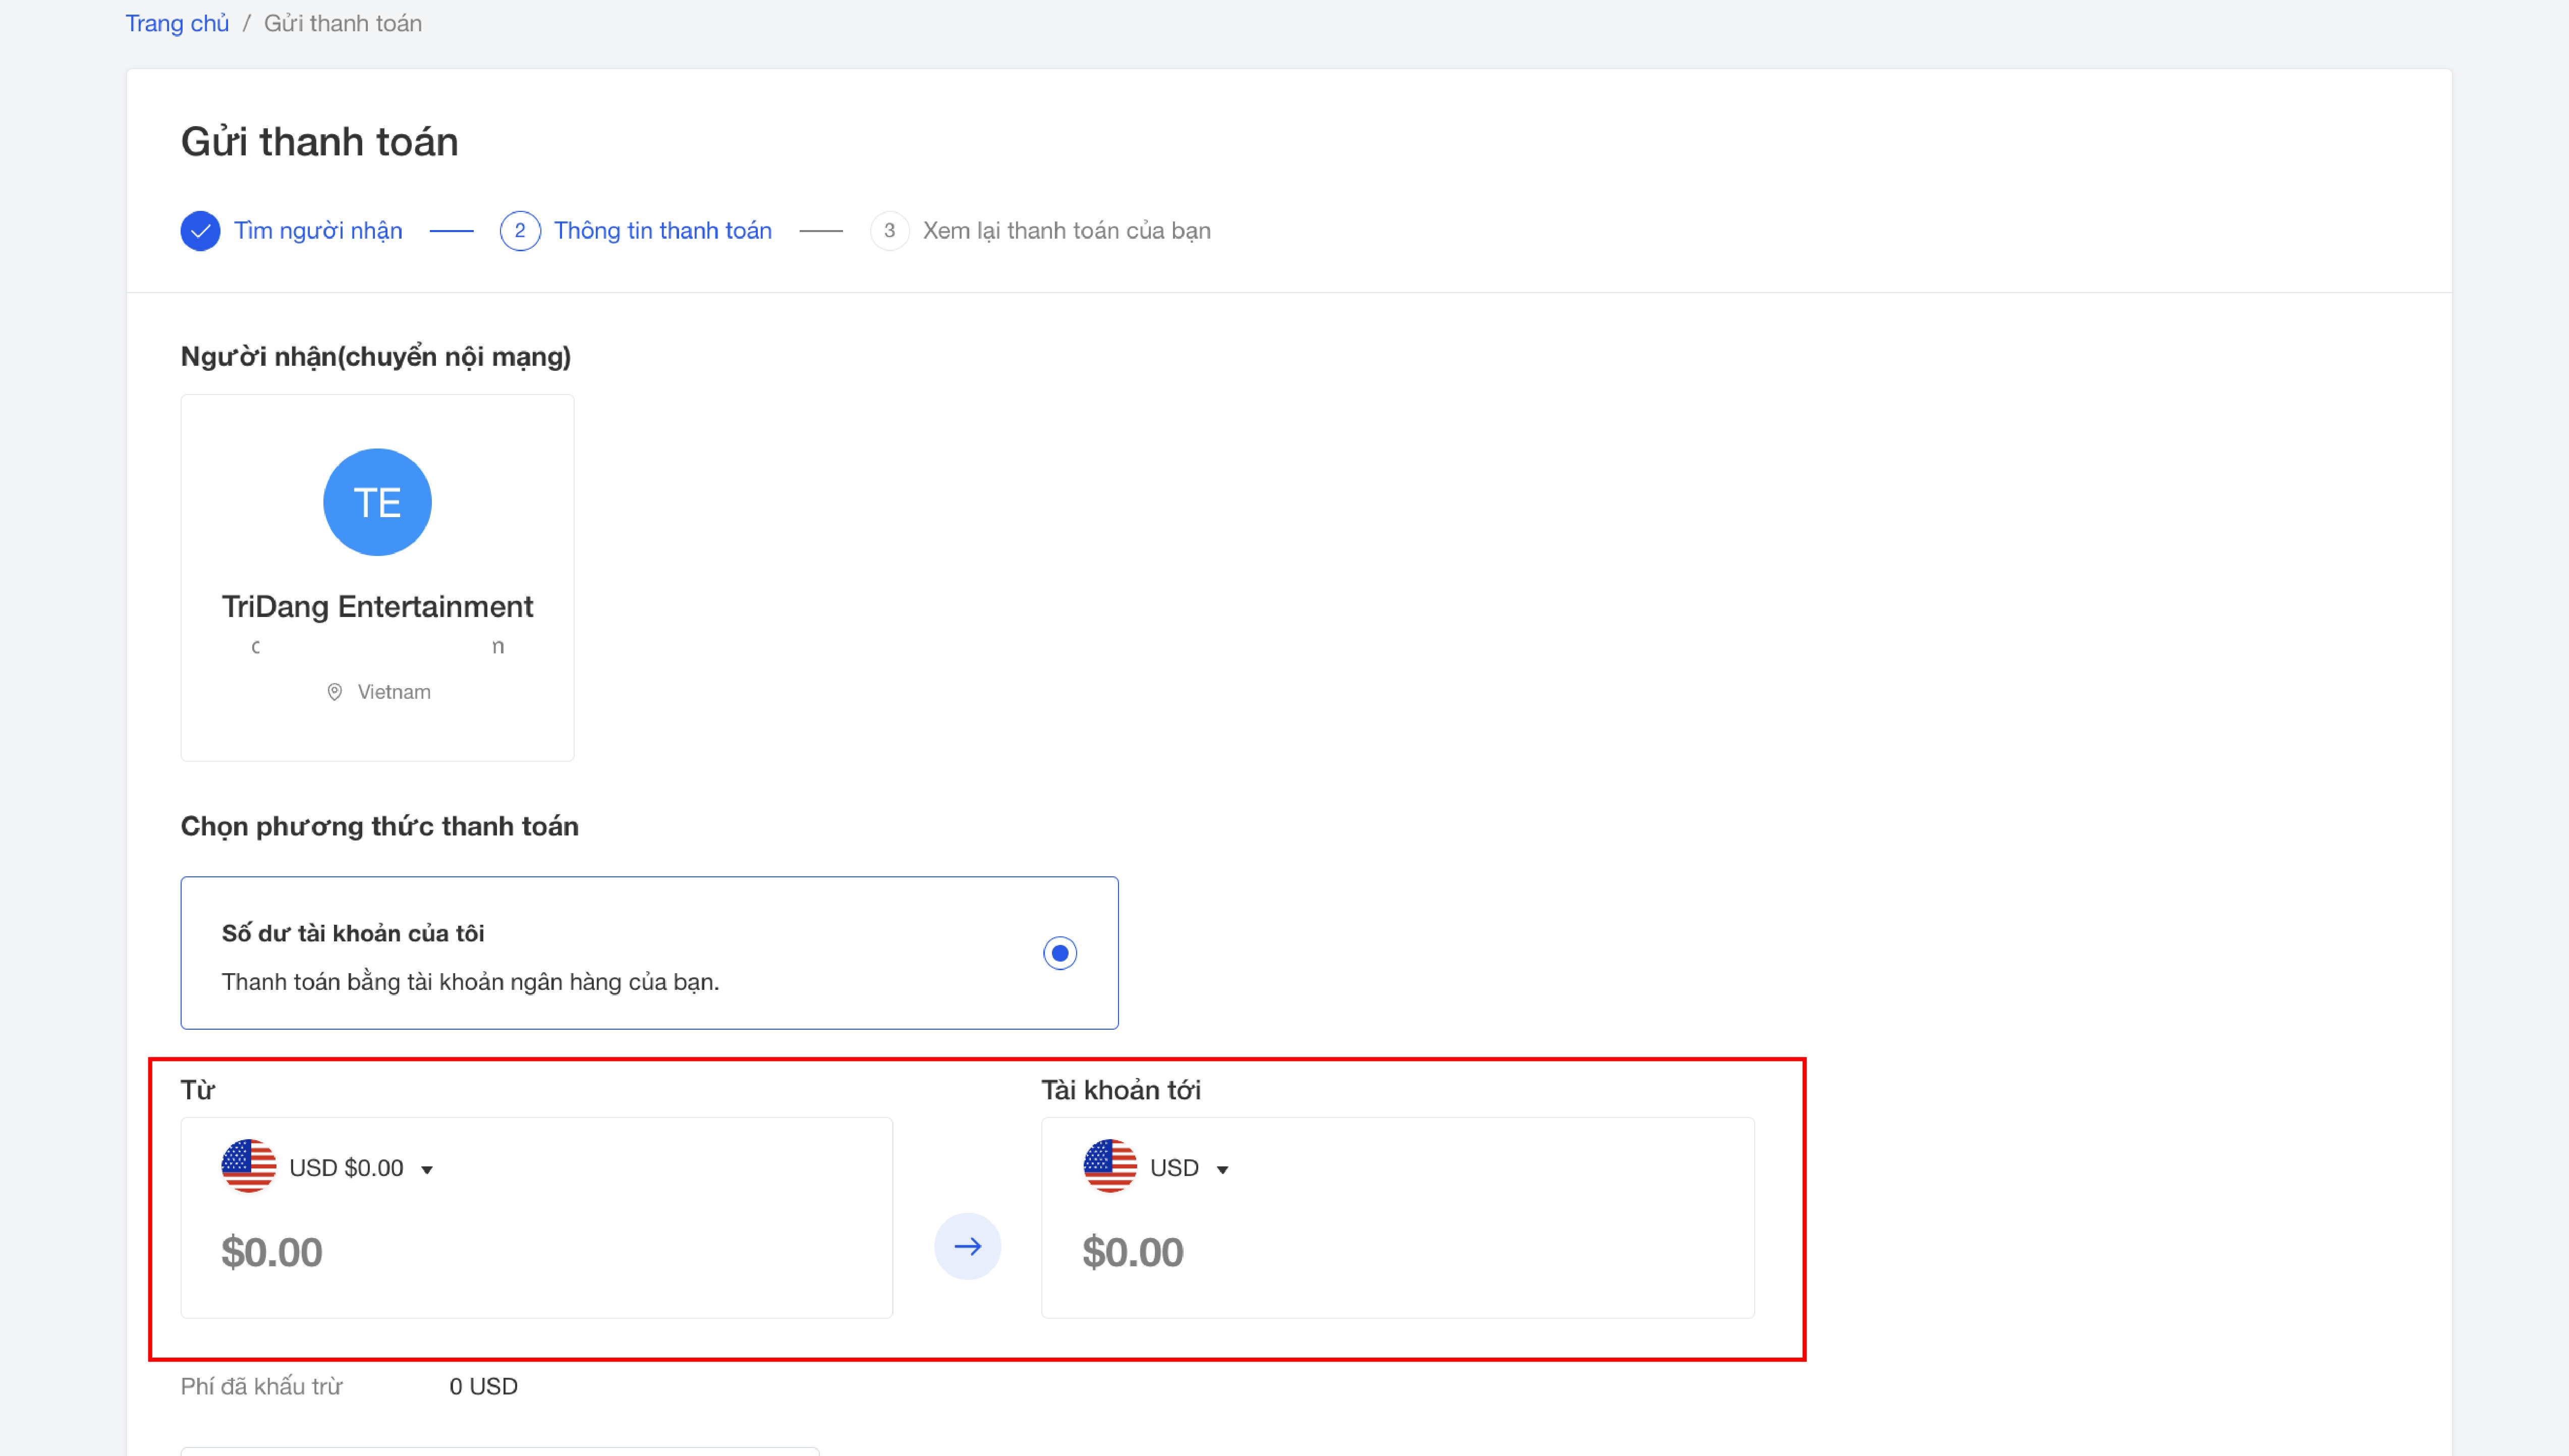Image resolution: width=2569 pixels, height=1456 pixels.
Task: Click the completed step checkmark icon
Action: click(200, 231)
